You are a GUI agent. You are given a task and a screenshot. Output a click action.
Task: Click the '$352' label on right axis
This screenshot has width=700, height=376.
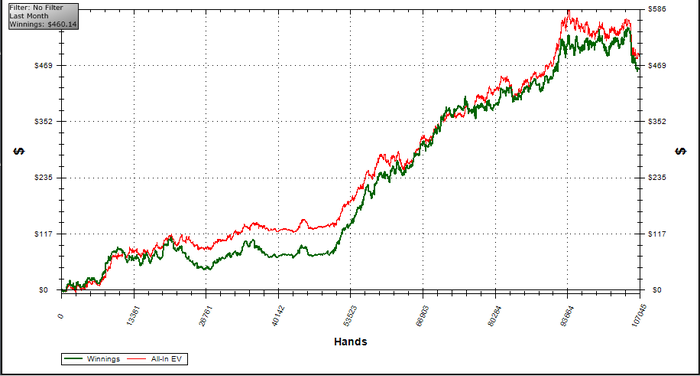point(657,121)
